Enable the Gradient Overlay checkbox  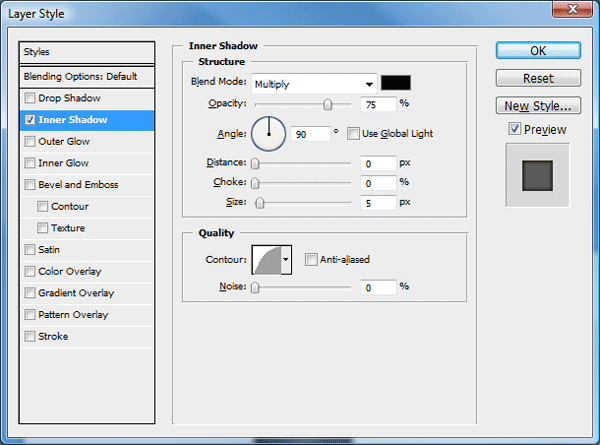click(30, 293)
